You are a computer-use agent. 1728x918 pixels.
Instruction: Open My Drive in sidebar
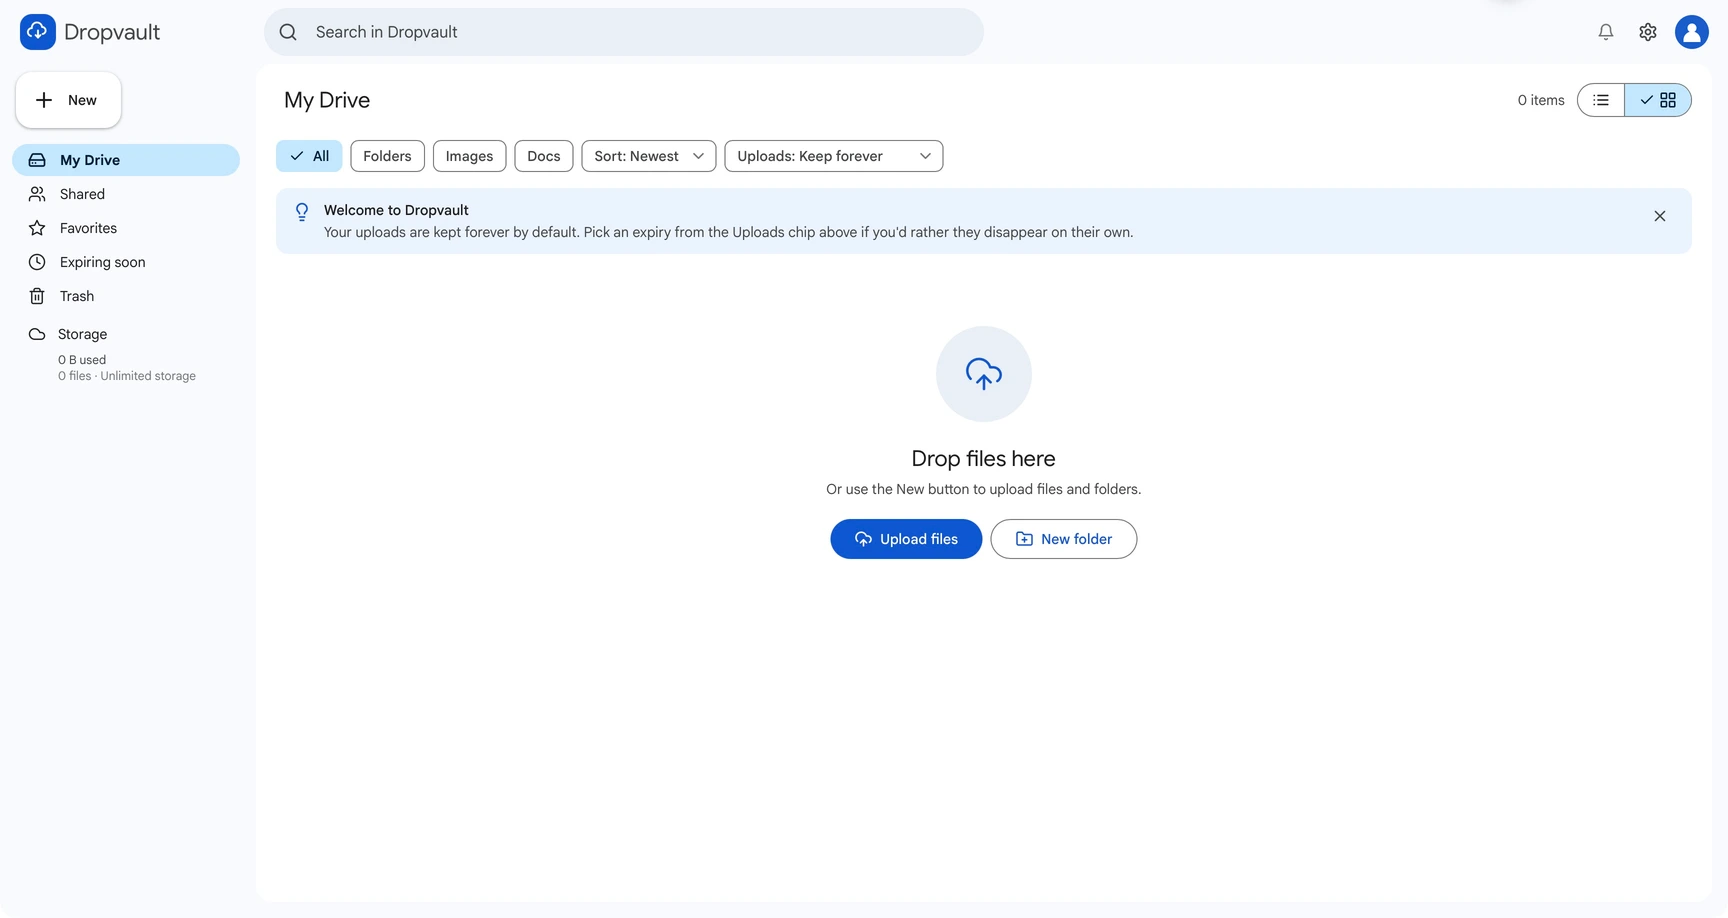pyautogui.click(x=126, y=160)
